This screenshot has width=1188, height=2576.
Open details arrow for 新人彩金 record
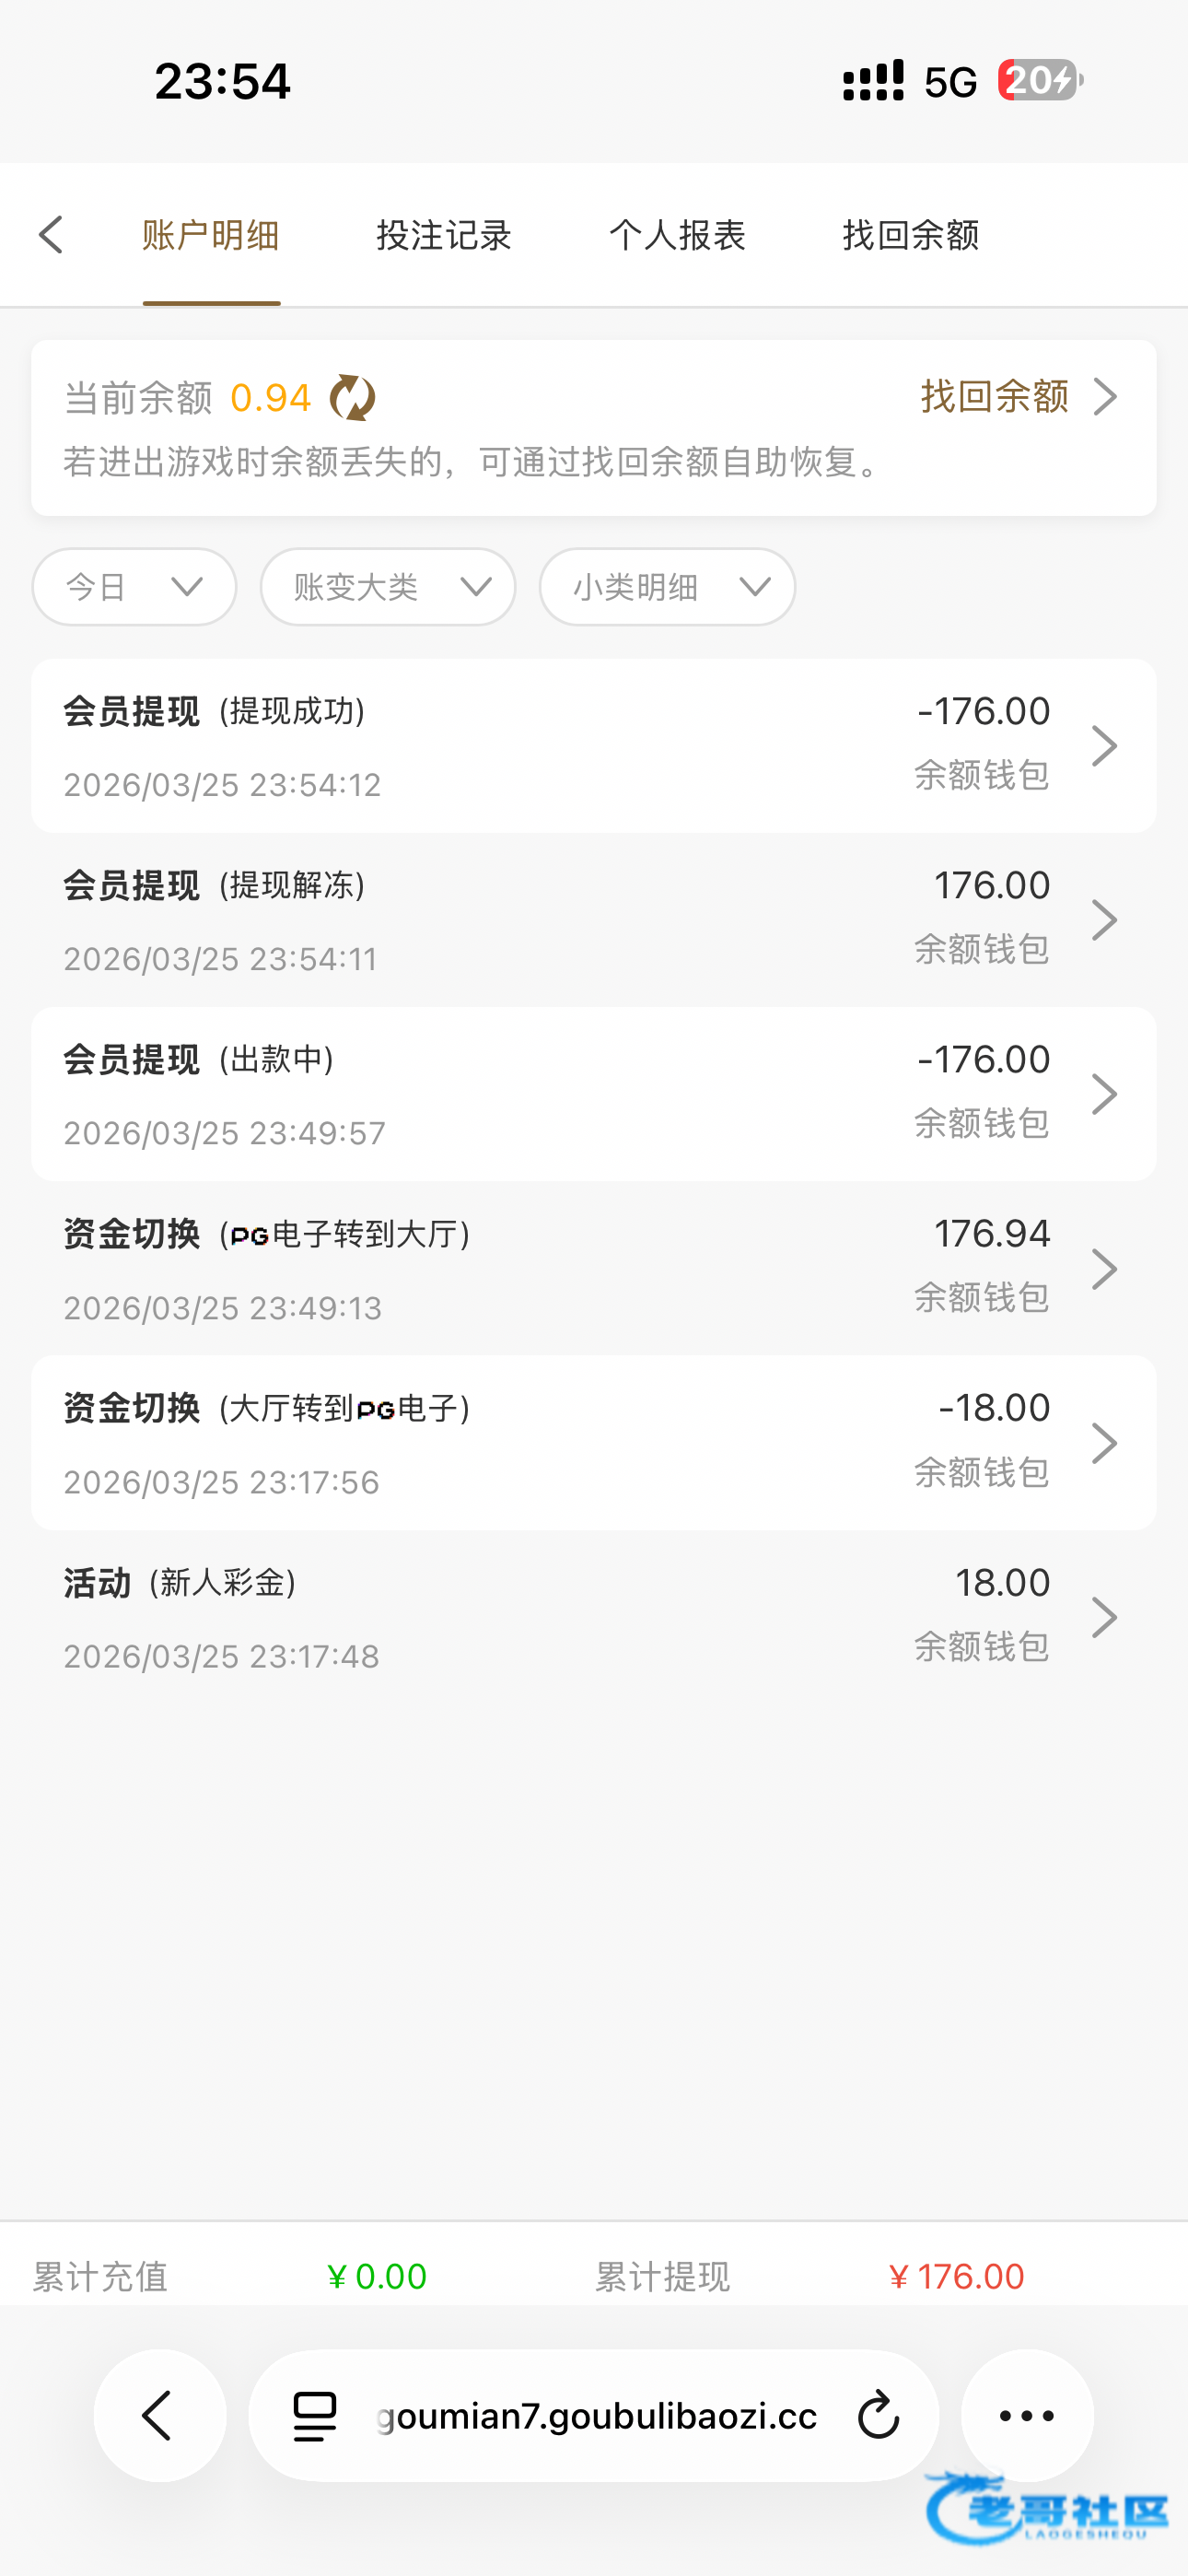pos(1104,1617)
